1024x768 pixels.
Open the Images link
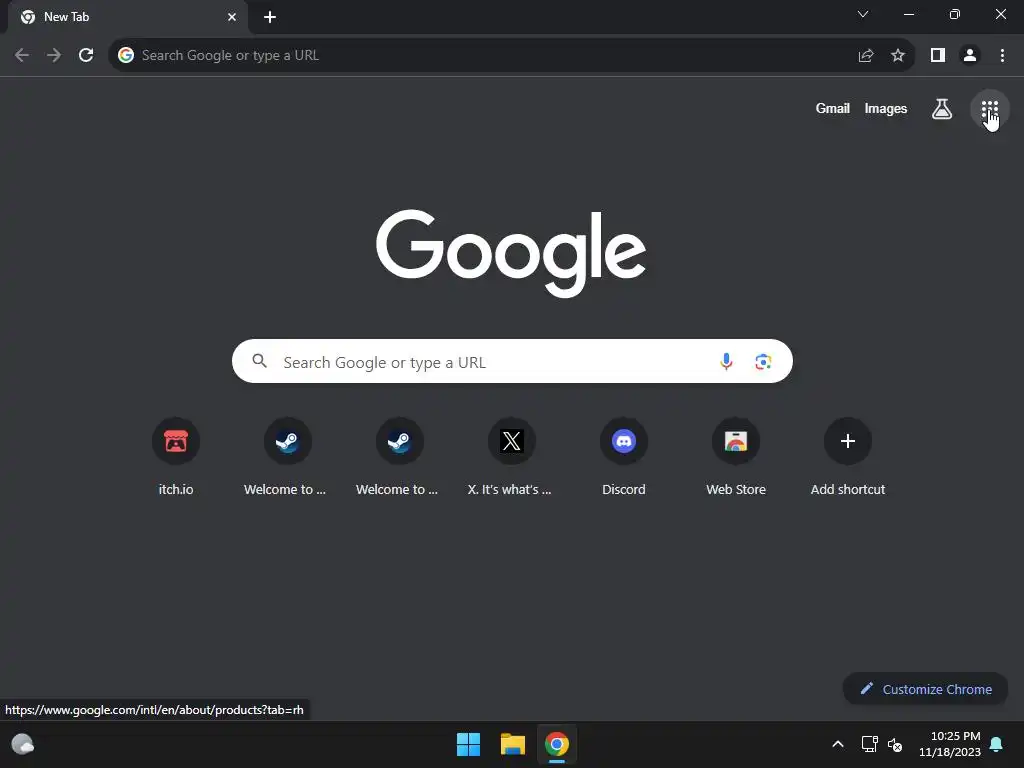pyautogui.click(x=885, y=108)
